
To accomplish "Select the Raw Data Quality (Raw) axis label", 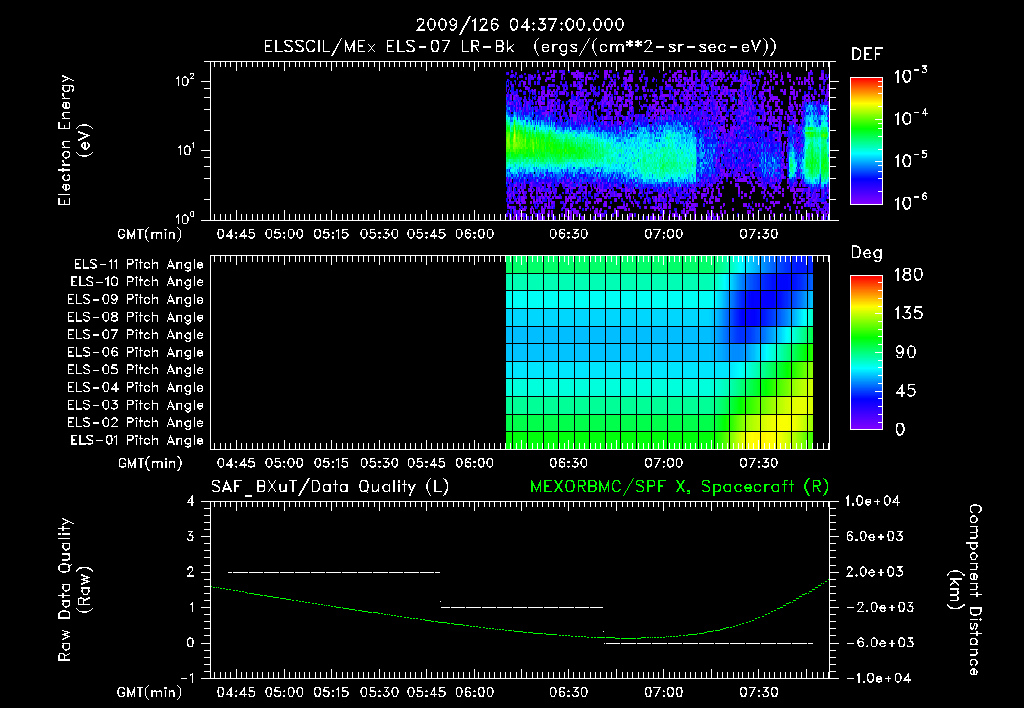I will click(74, 589).
